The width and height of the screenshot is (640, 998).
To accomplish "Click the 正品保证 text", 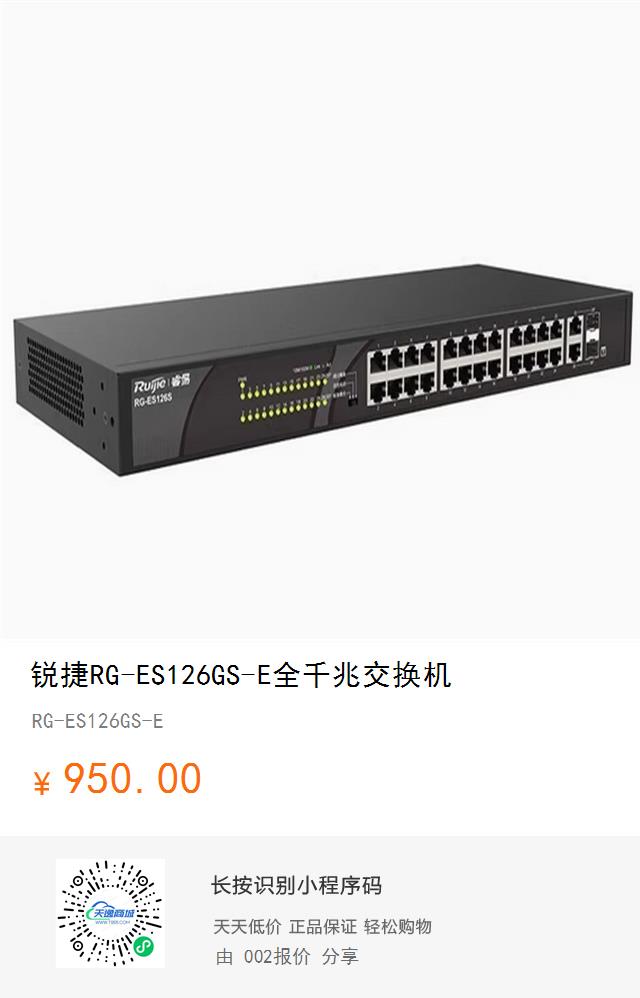I will pyautogui.click(x=323, y=927).
